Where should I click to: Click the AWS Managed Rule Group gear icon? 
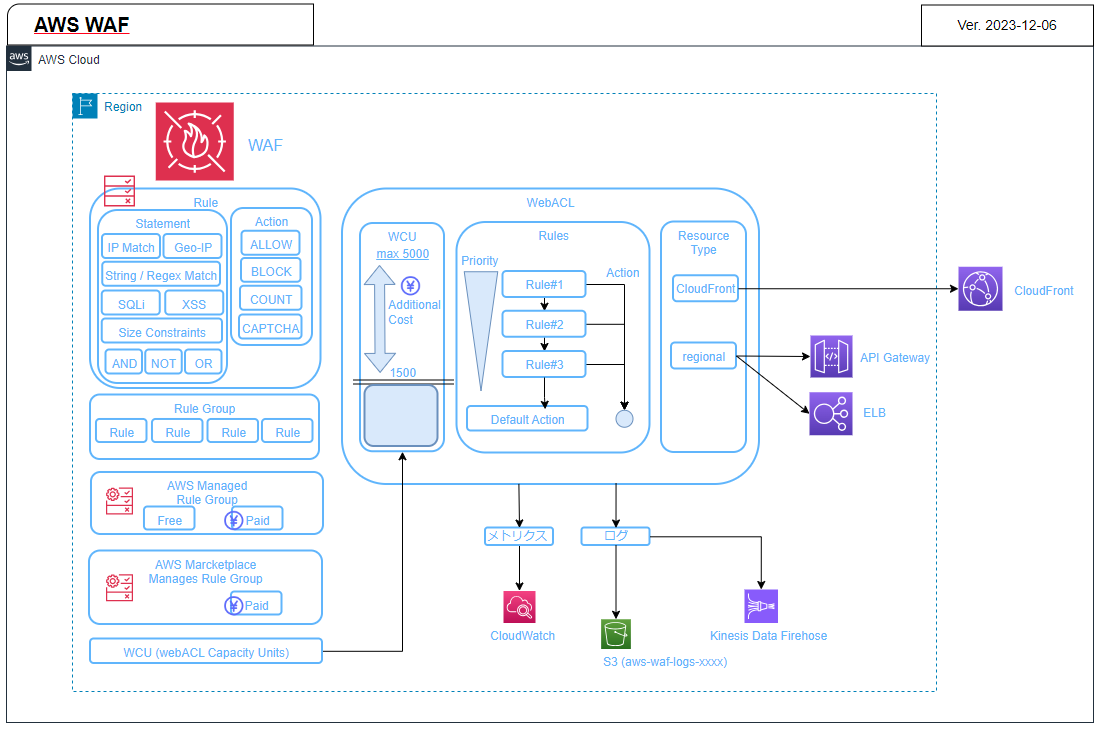tap(118, 500)
